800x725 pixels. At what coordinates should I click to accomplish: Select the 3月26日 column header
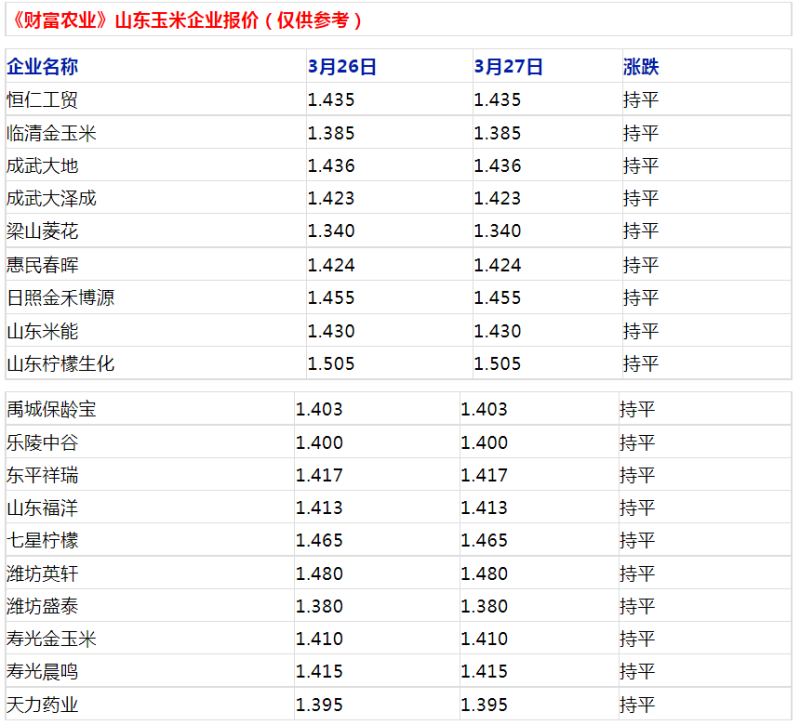(342, 66)
